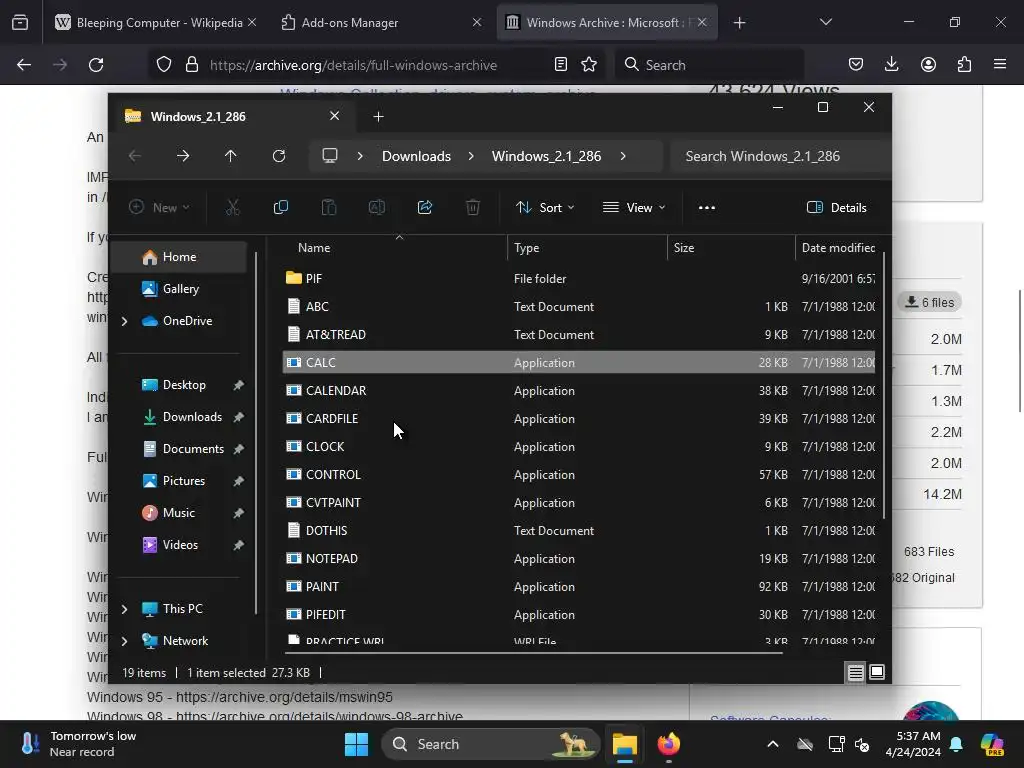Screen dimensions: 1024x768
Task: List all Firefox tabs dropdown arrow
Action: pyautogui.click(x=825, y=22)
